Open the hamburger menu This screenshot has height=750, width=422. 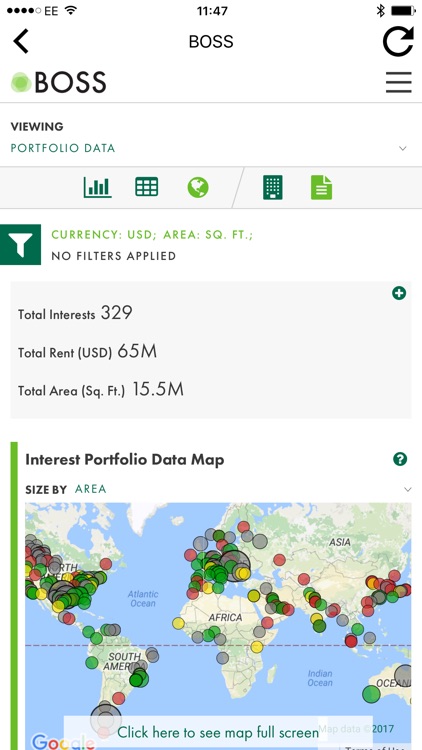point(399,82)
